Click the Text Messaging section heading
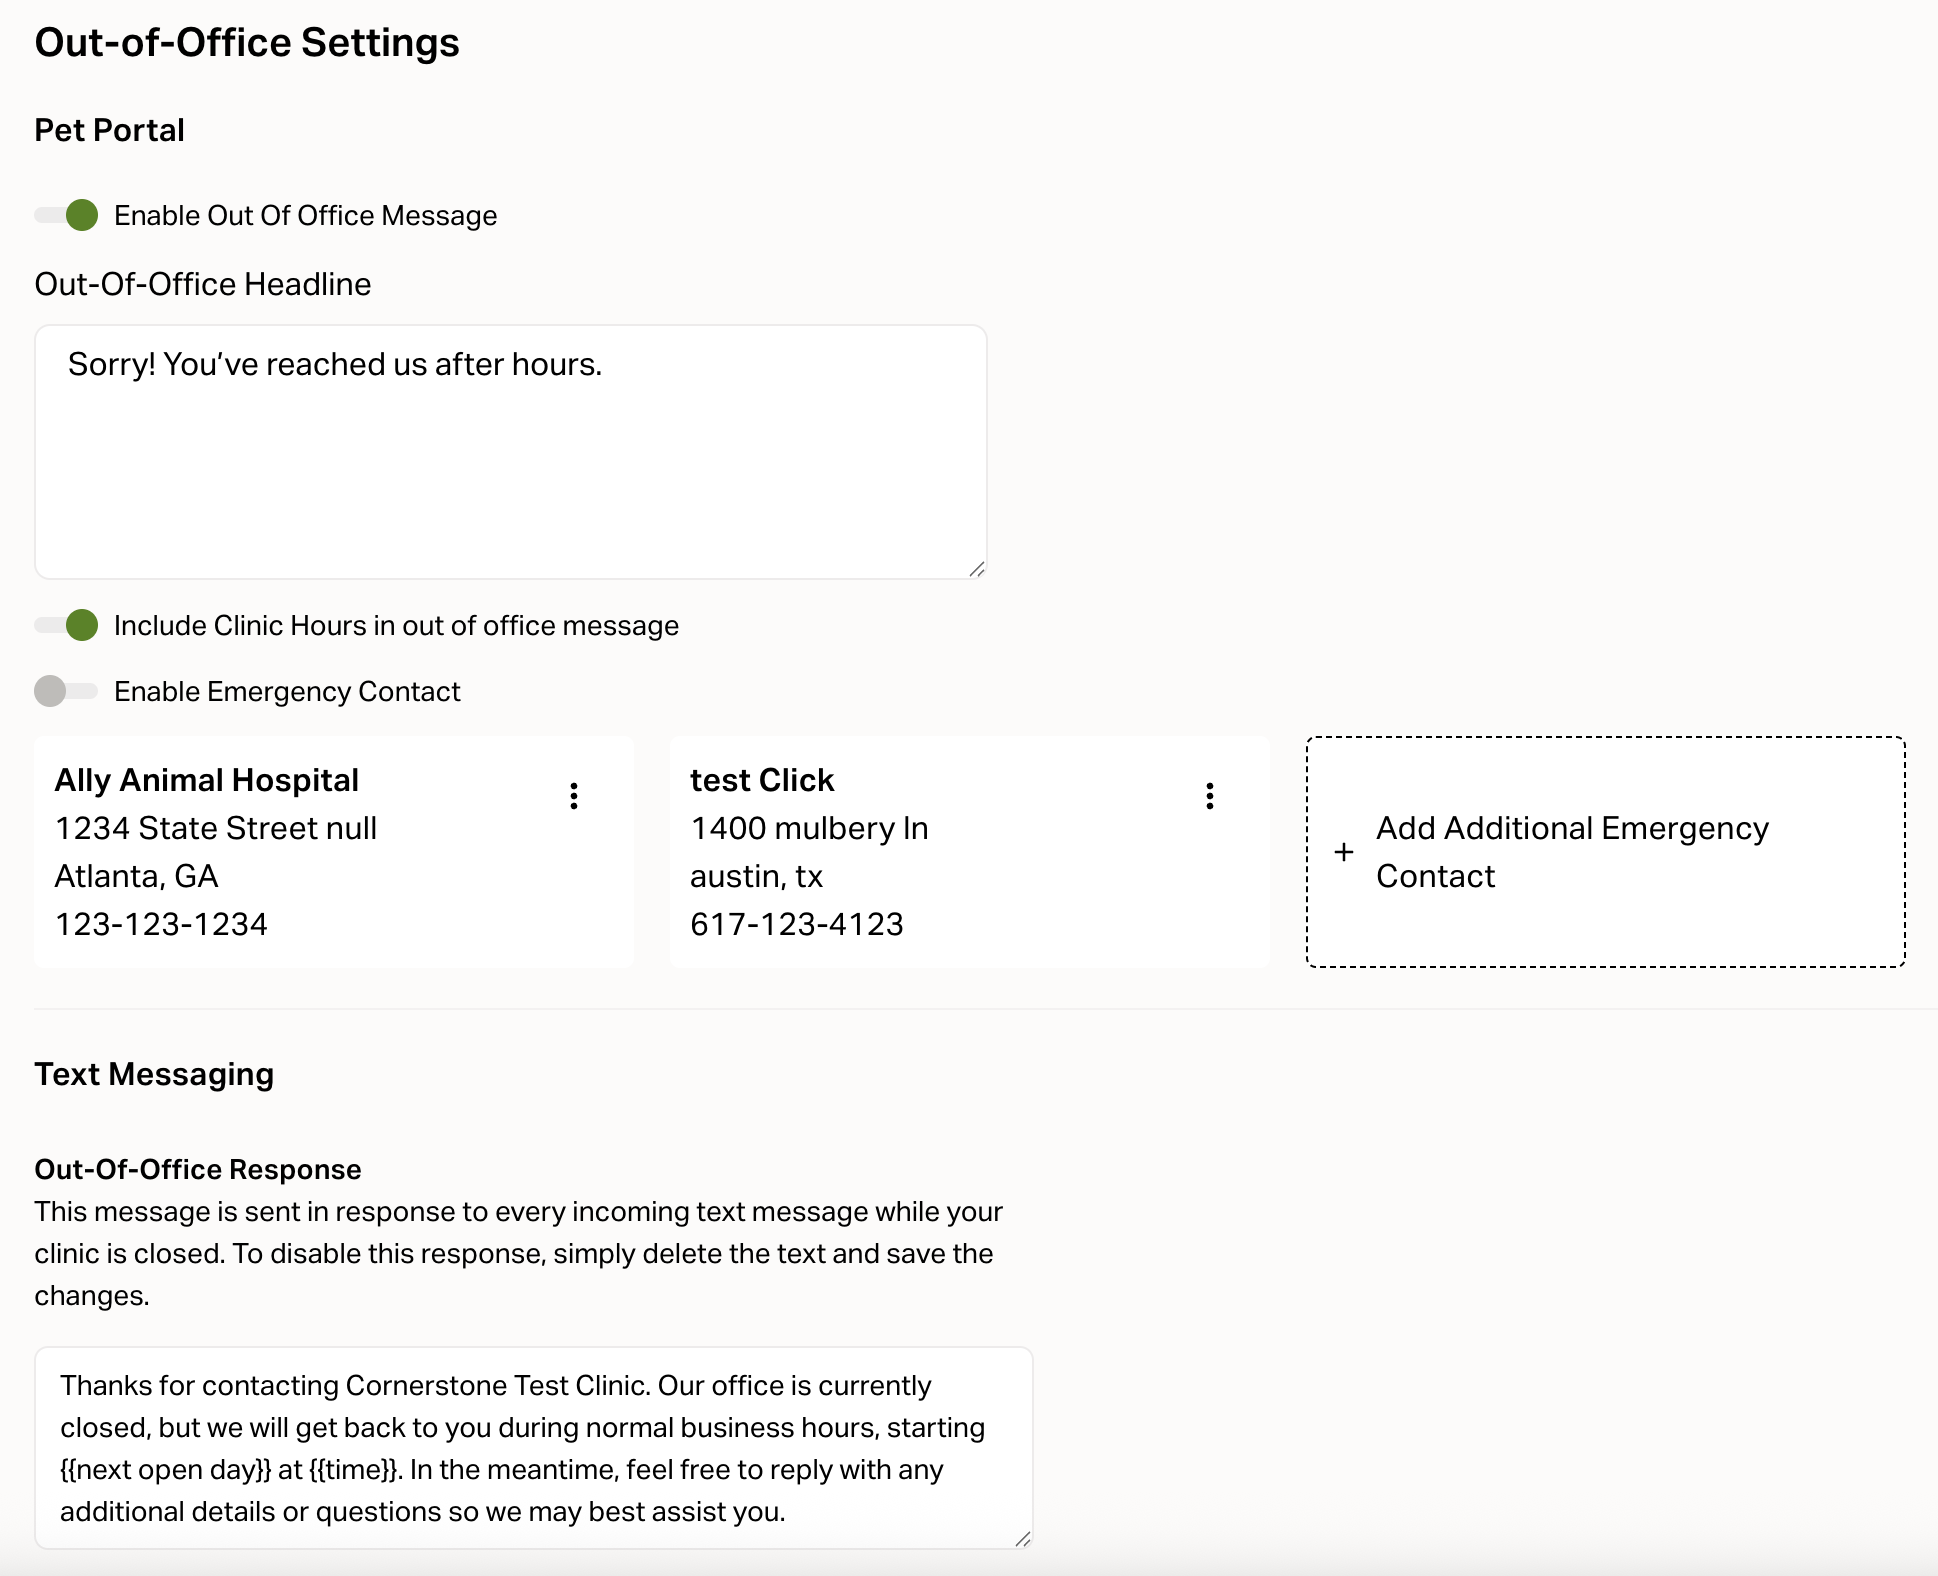 [154, 1074]
